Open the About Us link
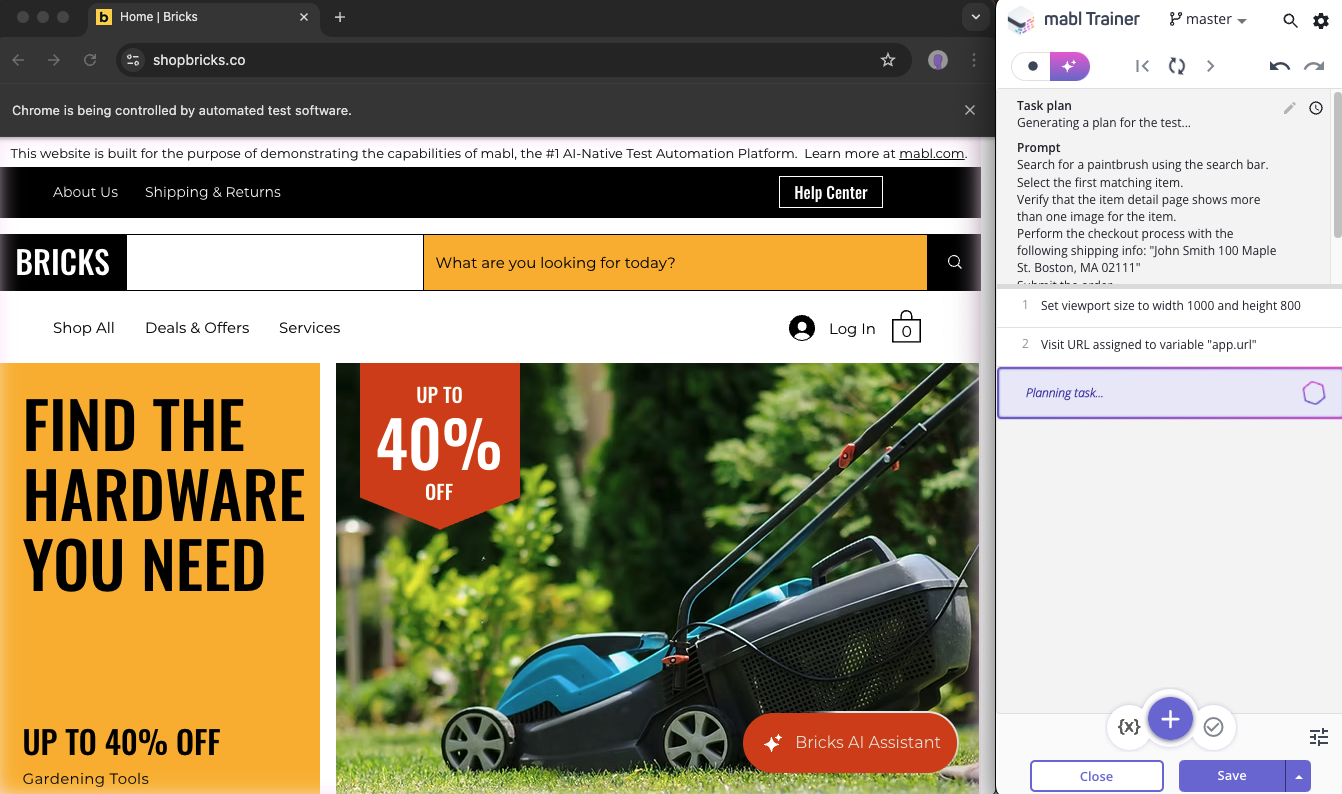The width and height of the screenshot is (1342, 794). [85, 192]
